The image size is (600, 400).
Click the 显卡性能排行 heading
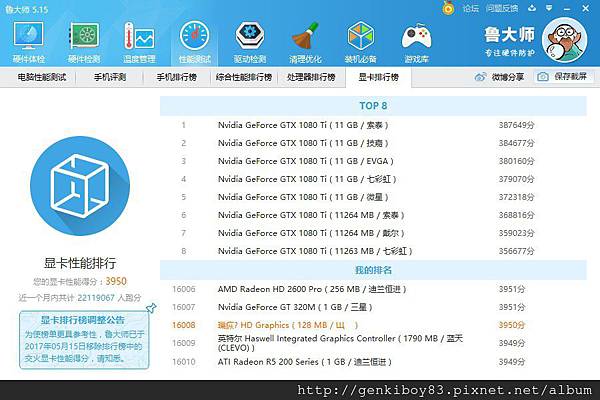coord(80,263)
